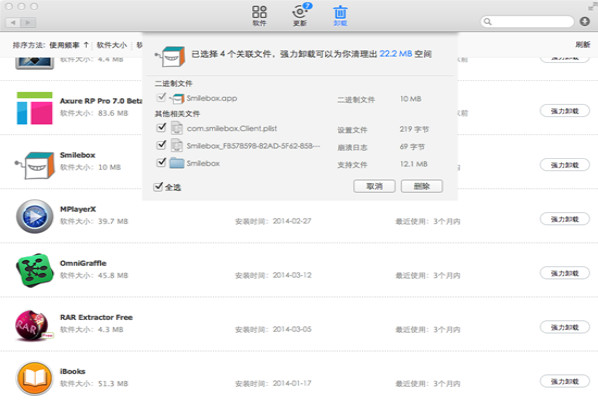Click the OmniGraffle app icon
Screen dimensions: 598x402
[x=35, y=270]
